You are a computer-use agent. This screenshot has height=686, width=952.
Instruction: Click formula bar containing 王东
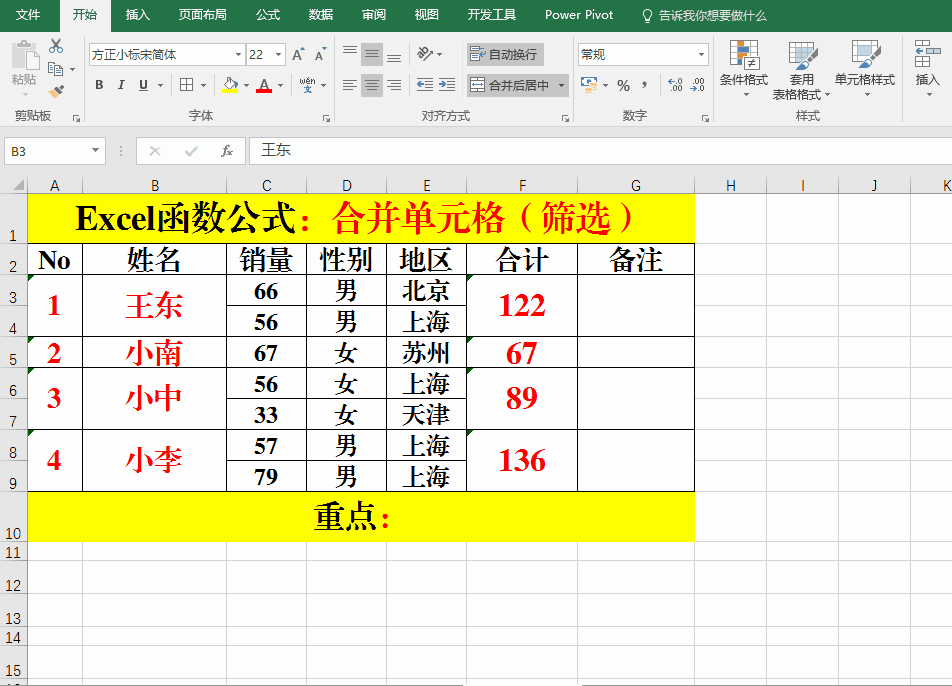pyautogui.click(x=600, y=151)
